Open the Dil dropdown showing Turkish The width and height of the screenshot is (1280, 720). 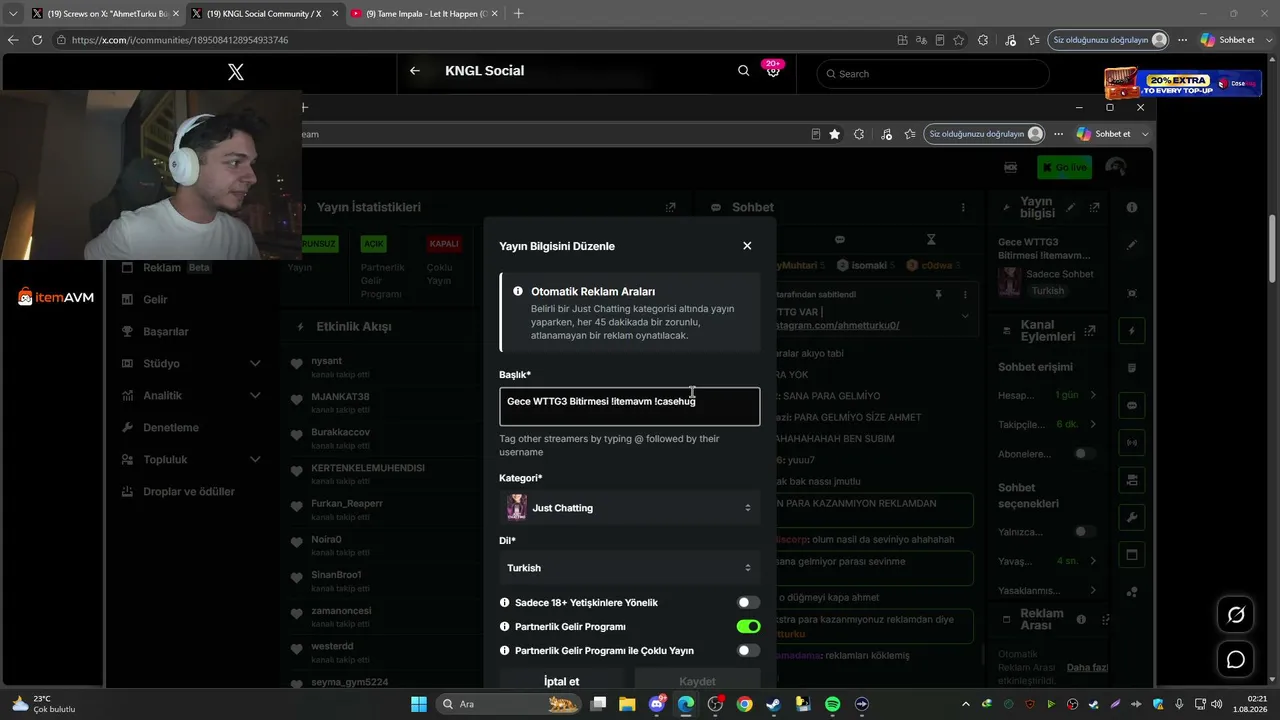[x=629, y=568]
